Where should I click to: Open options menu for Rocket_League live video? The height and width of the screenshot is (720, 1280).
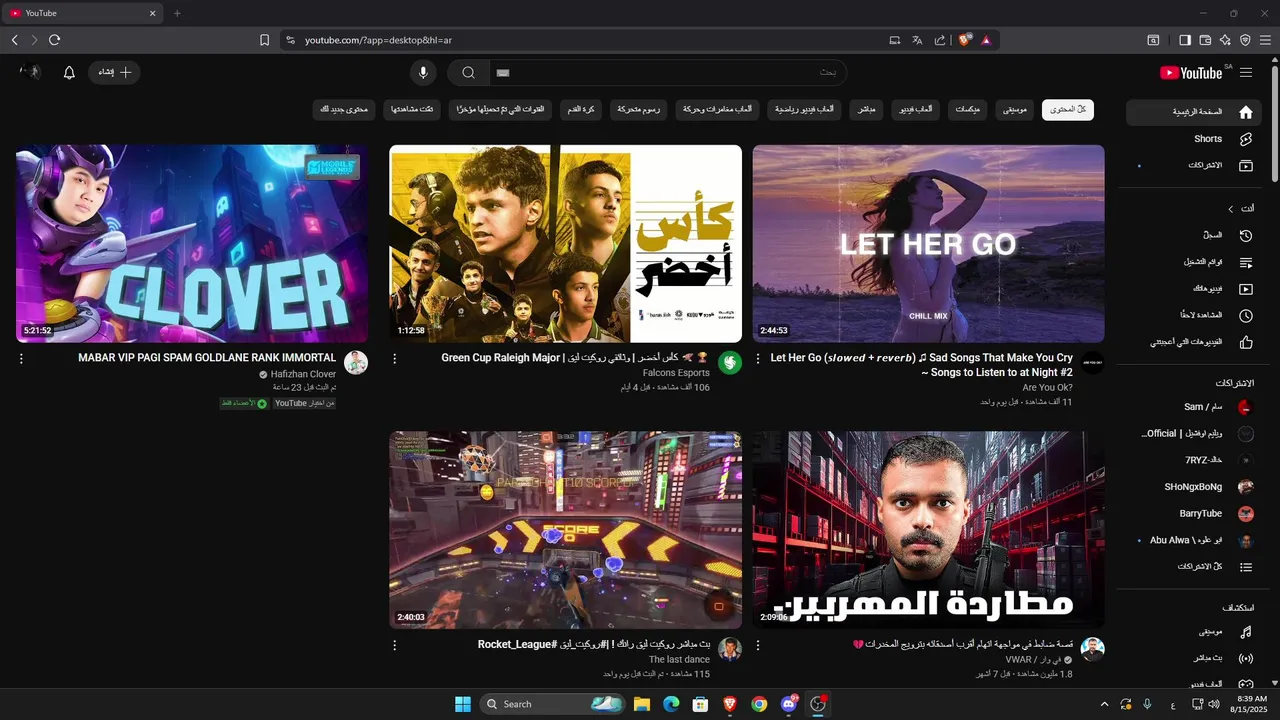click(394, 645)
